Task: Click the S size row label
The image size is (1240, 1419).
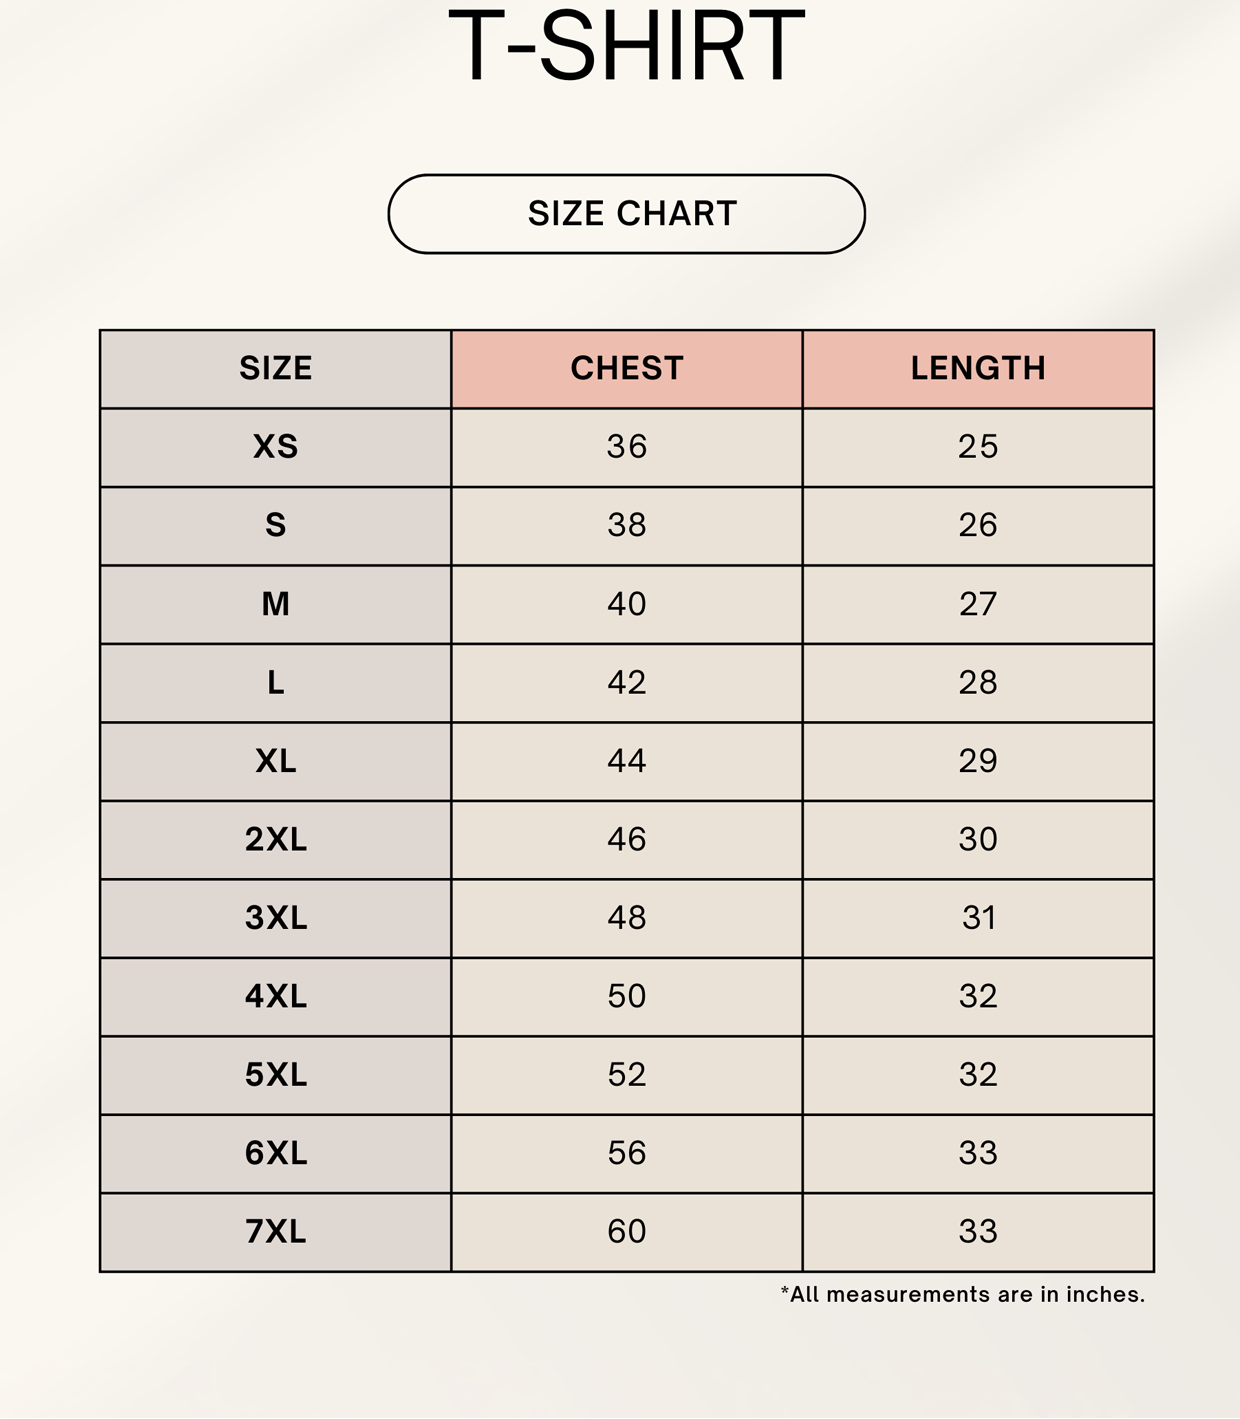Action: click(276, 526)
